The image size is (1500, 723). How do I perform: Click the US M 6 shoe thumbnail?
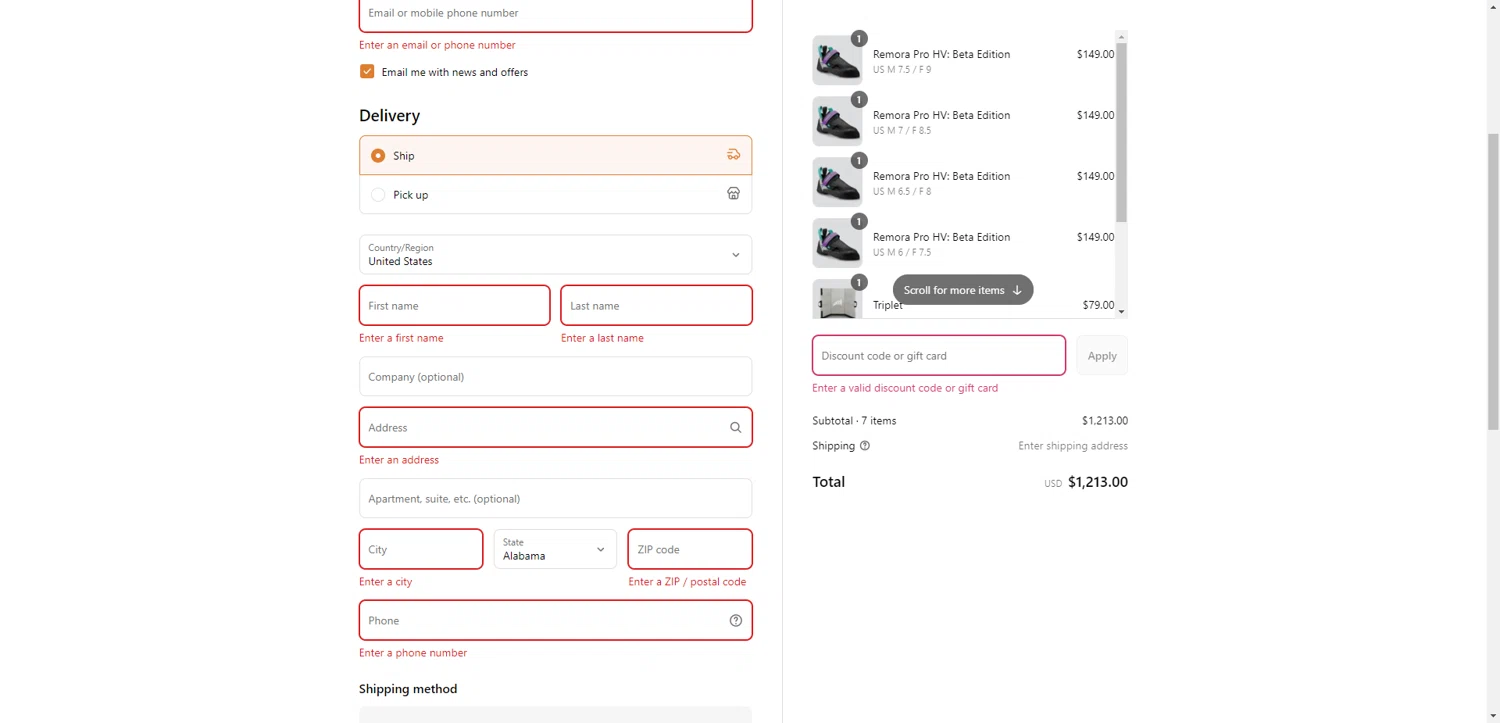pyautogui.click(x=836, y=243)
